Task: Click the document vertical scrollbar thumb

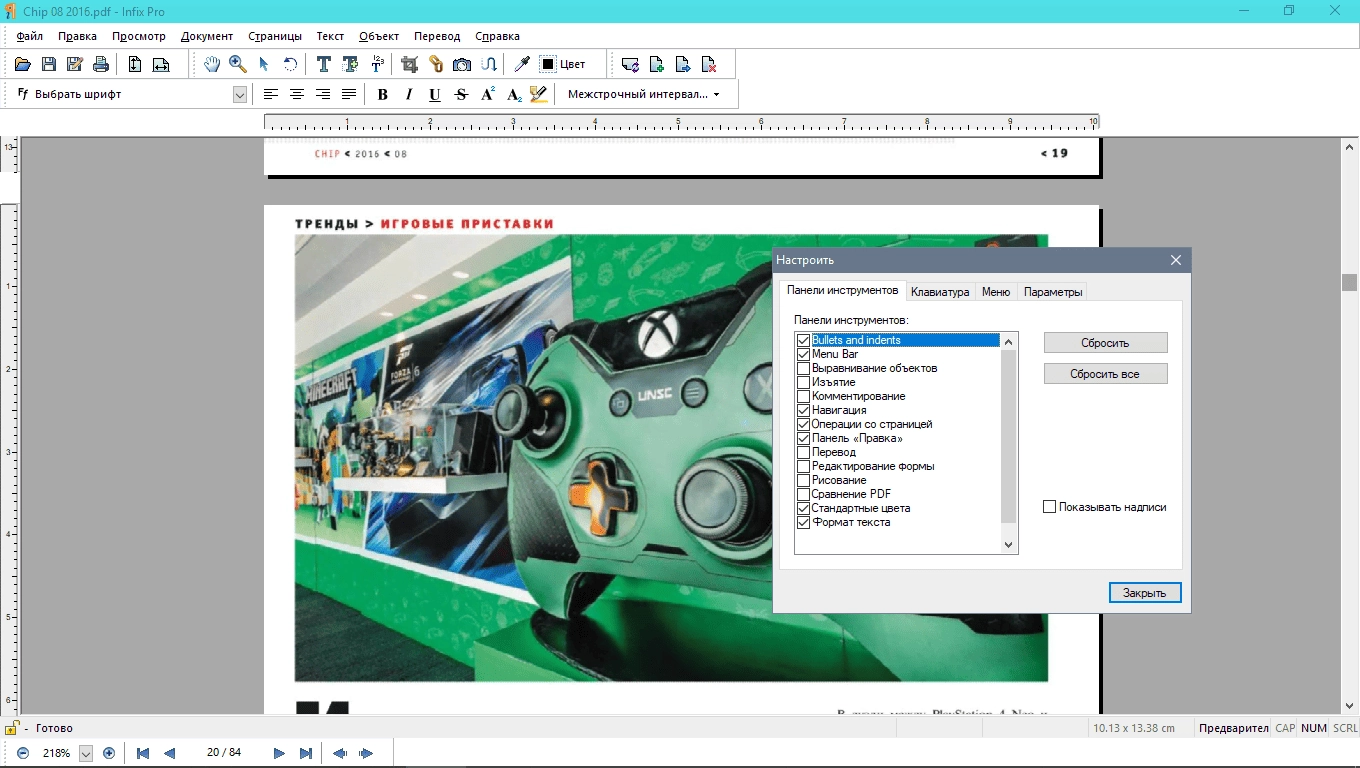Action: pyautogui.click(x=1349, y=282)
